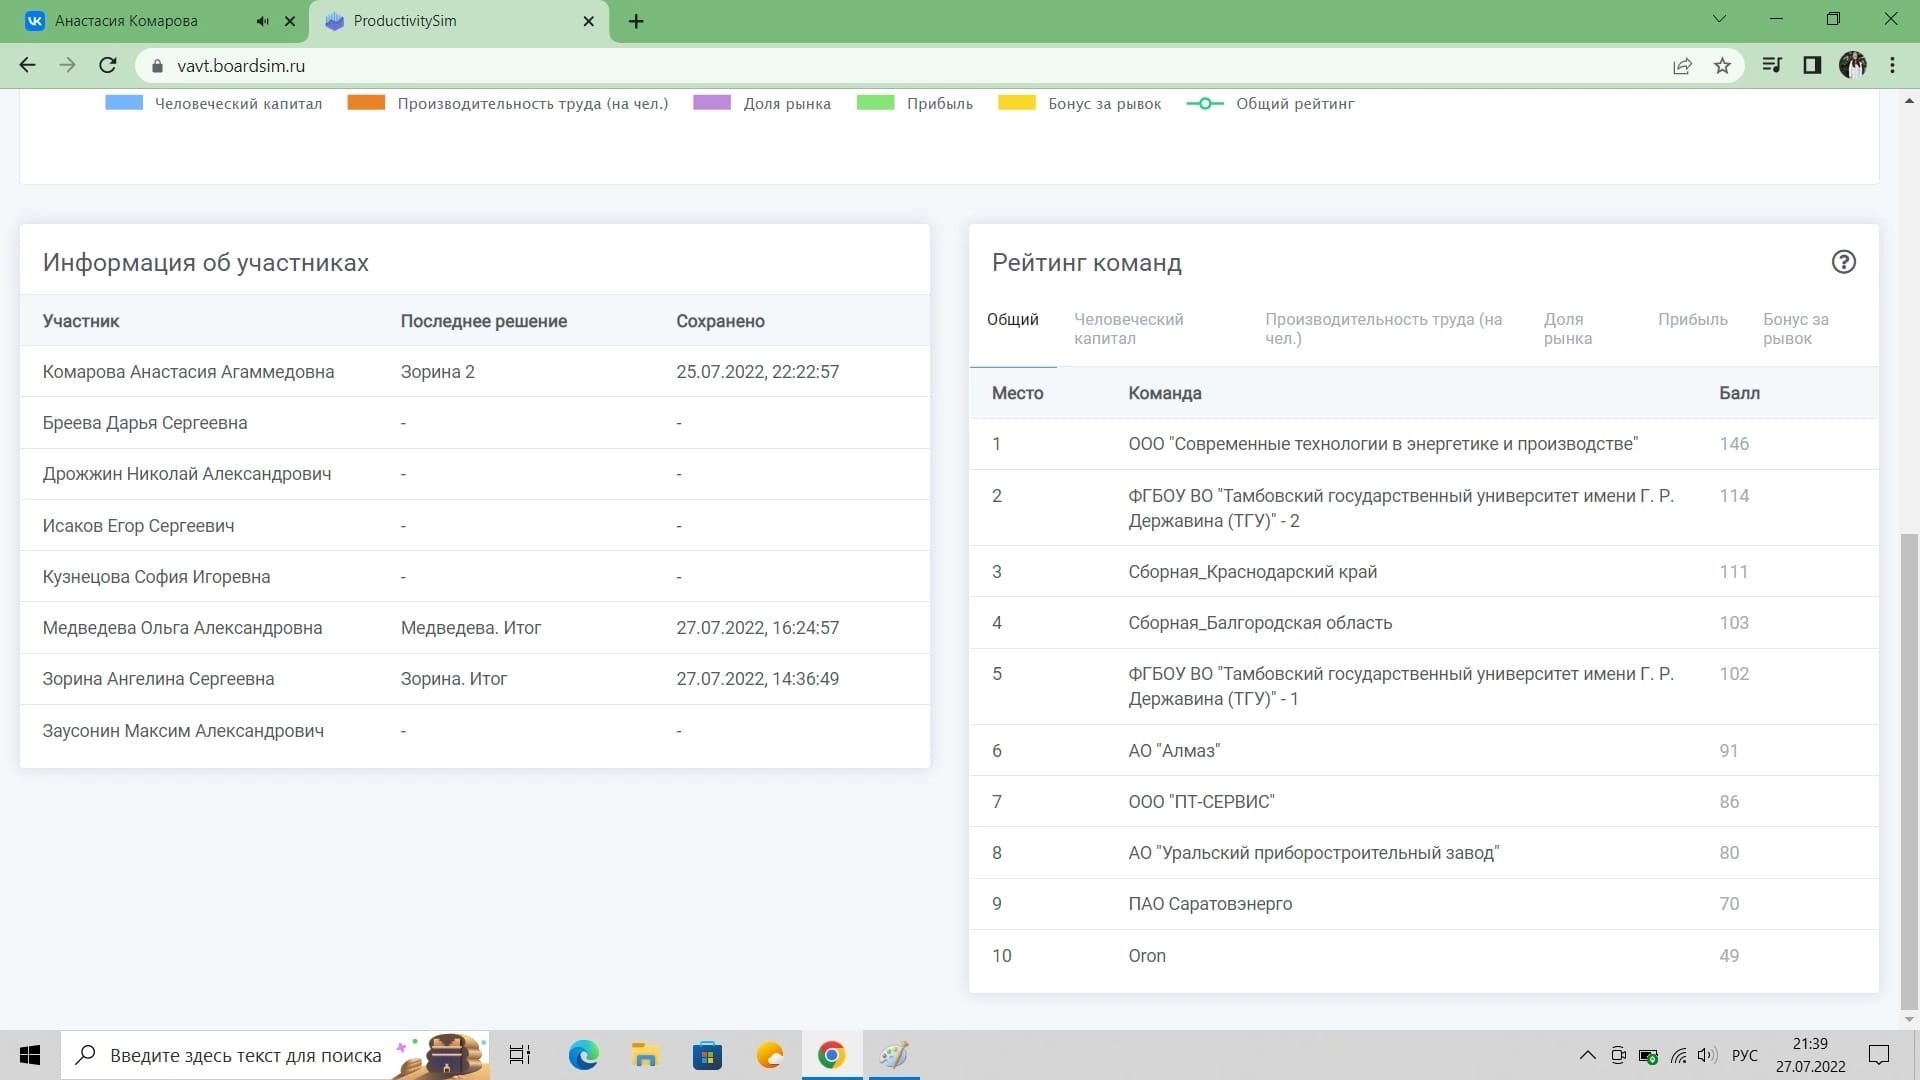The height and width of the screenshot is (1080, 1920).
Task: Open the Paint app in the taskbar
Action: click(x=893, y=1055)
